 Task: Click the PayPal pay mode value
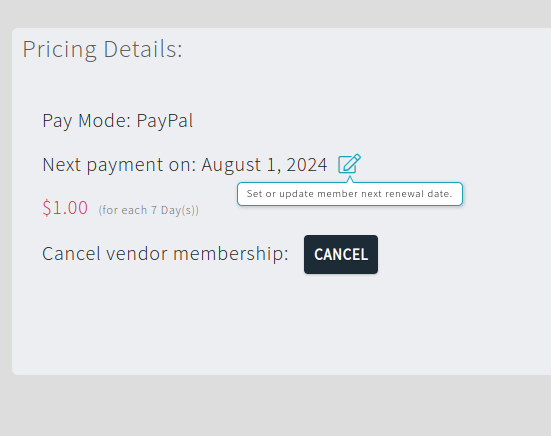click(164, 121)
